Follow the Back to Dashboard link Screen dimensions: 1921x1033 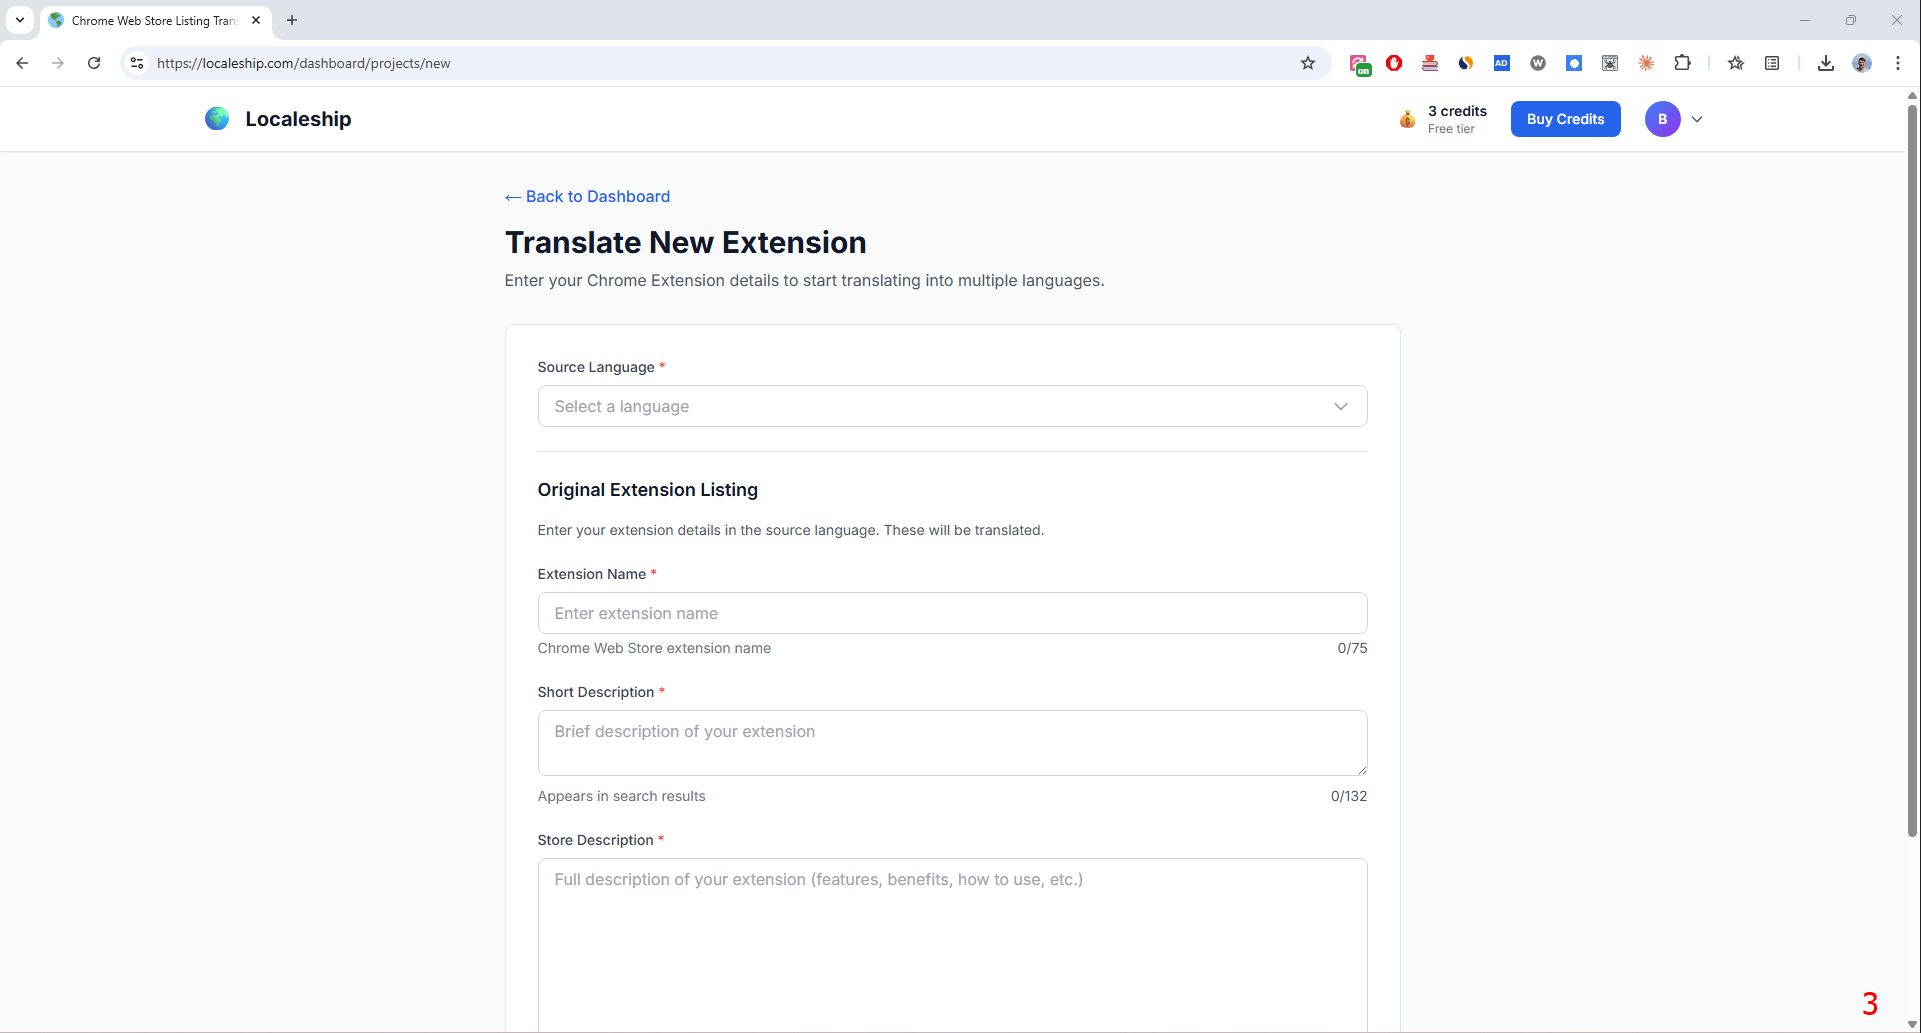point(587,196)
